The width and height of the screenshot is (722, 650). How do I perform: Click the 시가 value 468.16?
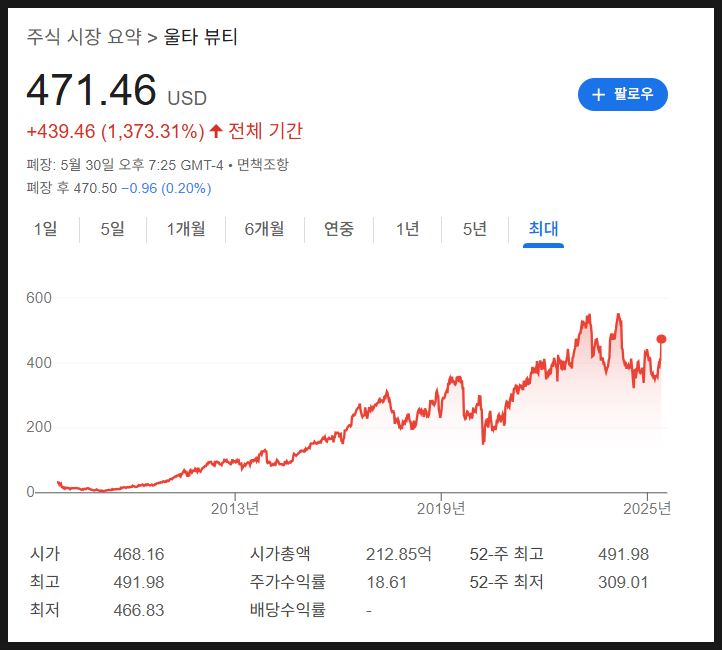(139, 554)
